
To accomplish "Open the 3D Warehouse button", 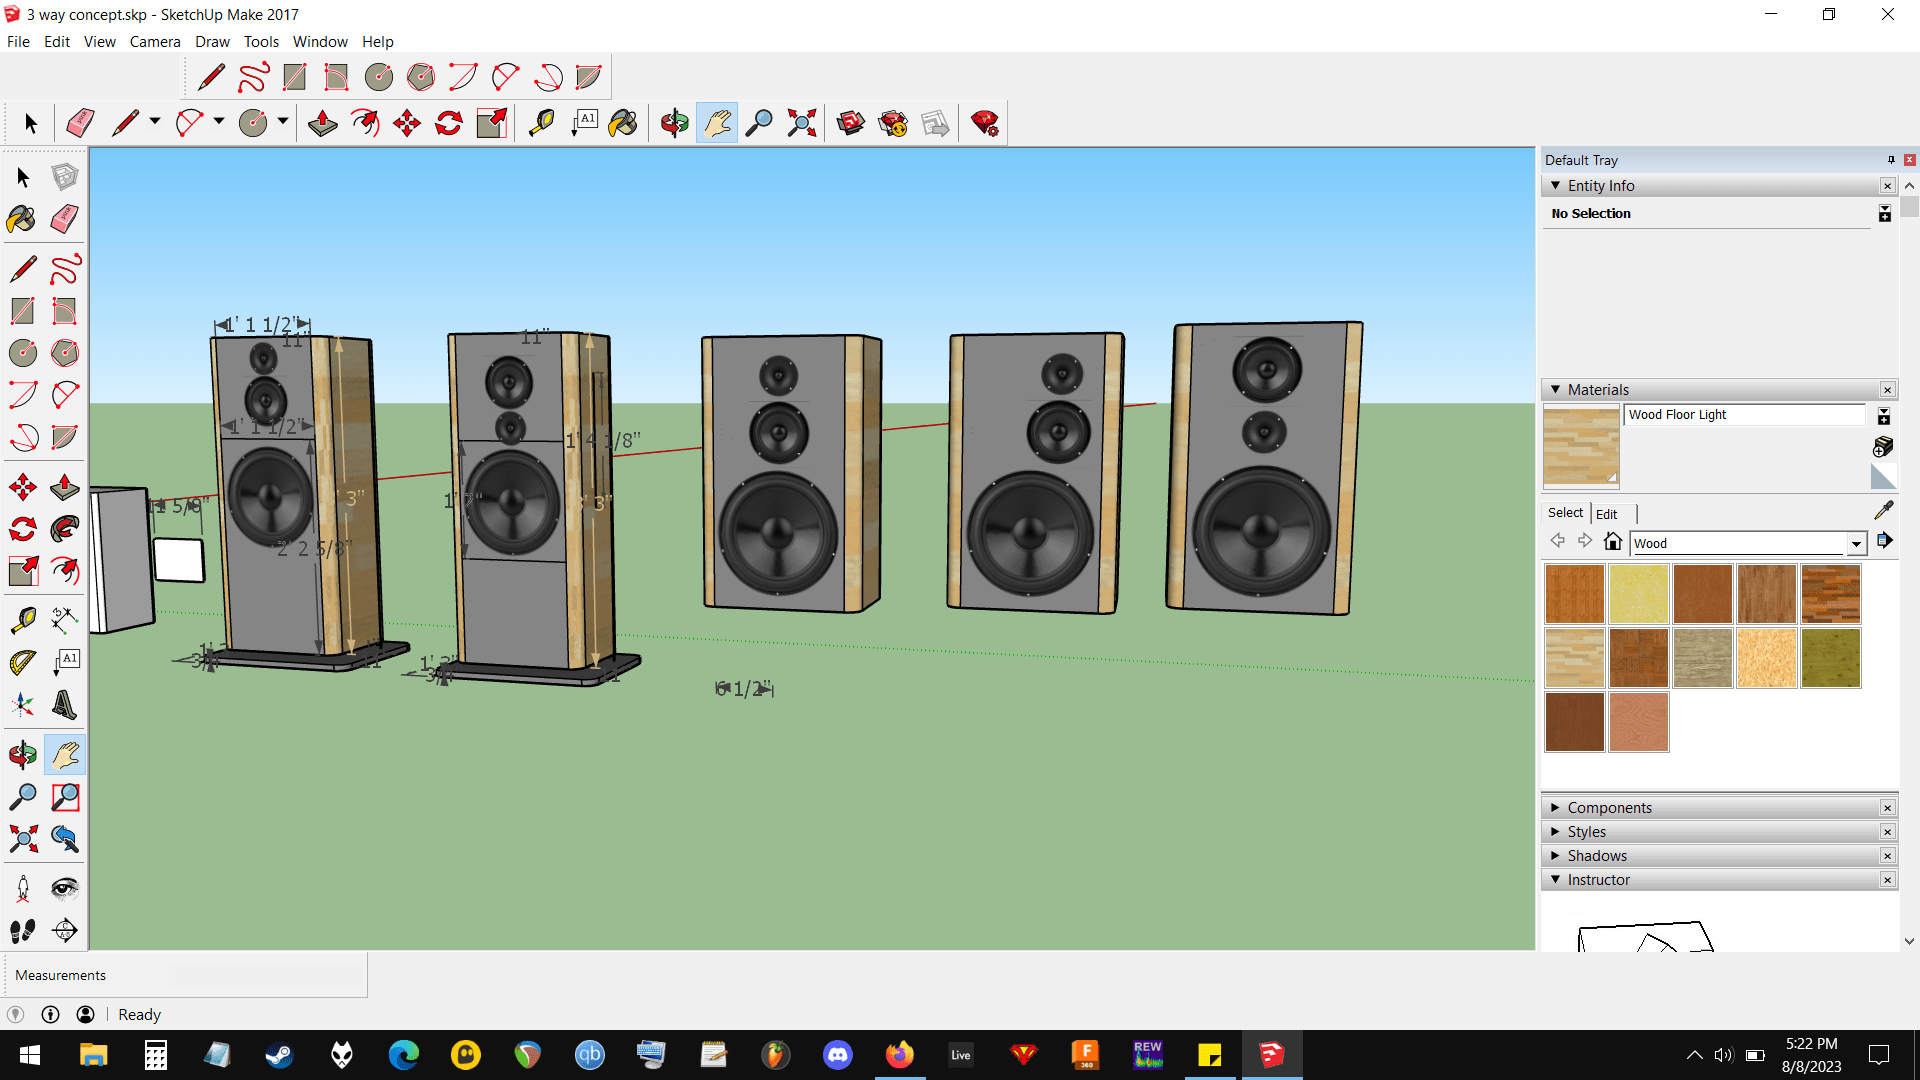I will 851,123.
